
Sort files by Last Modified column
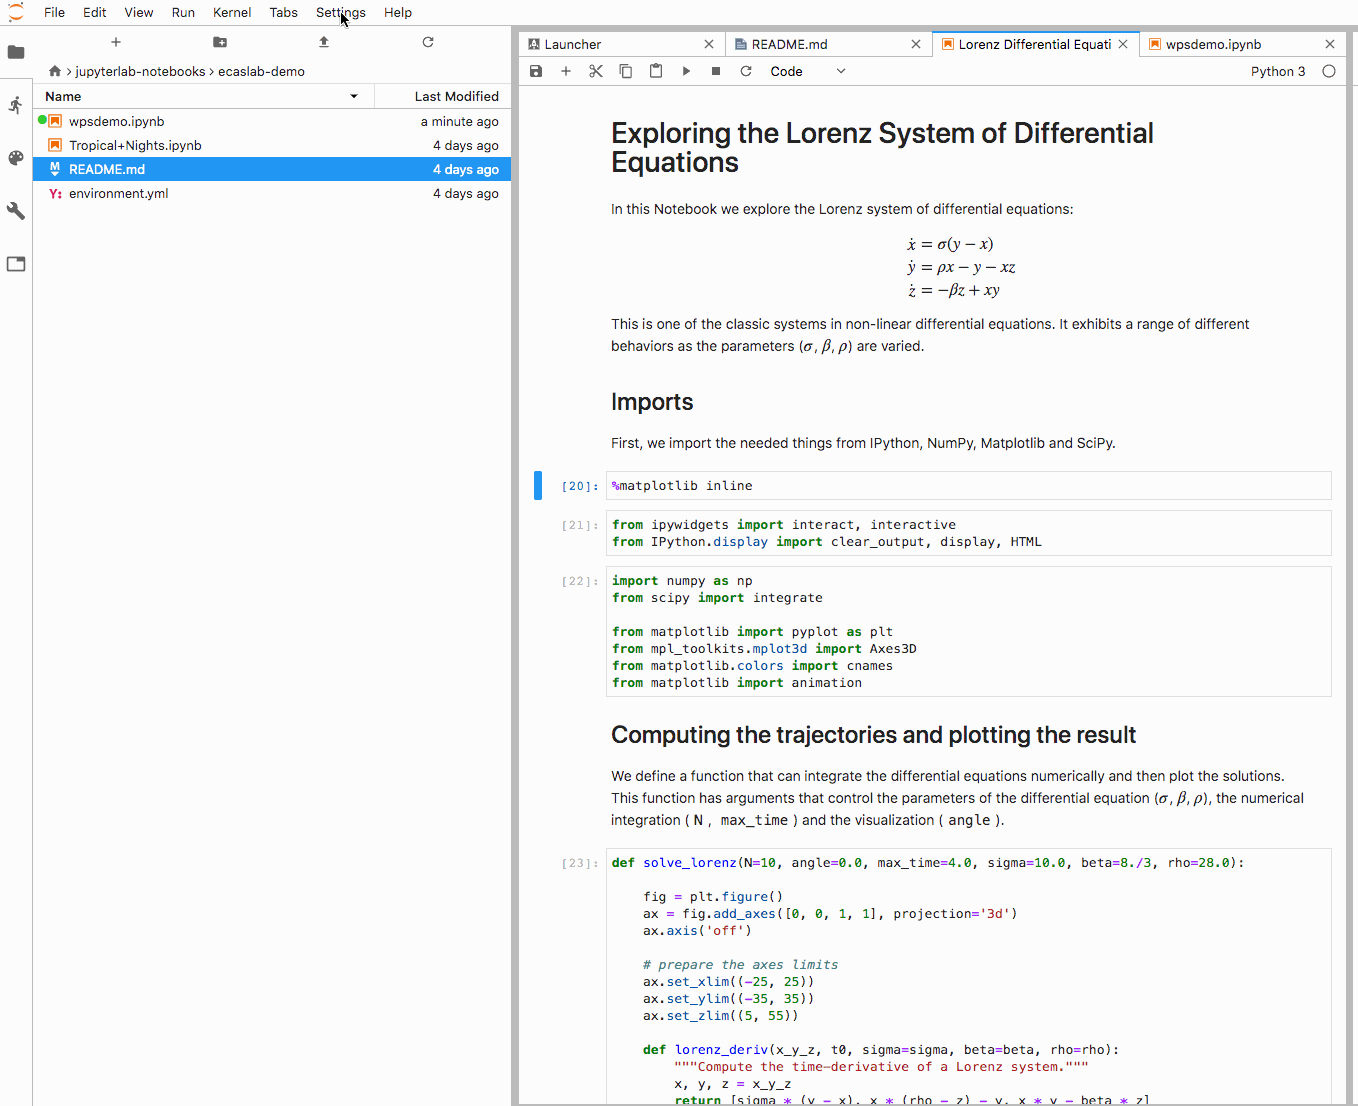[443, 96]
